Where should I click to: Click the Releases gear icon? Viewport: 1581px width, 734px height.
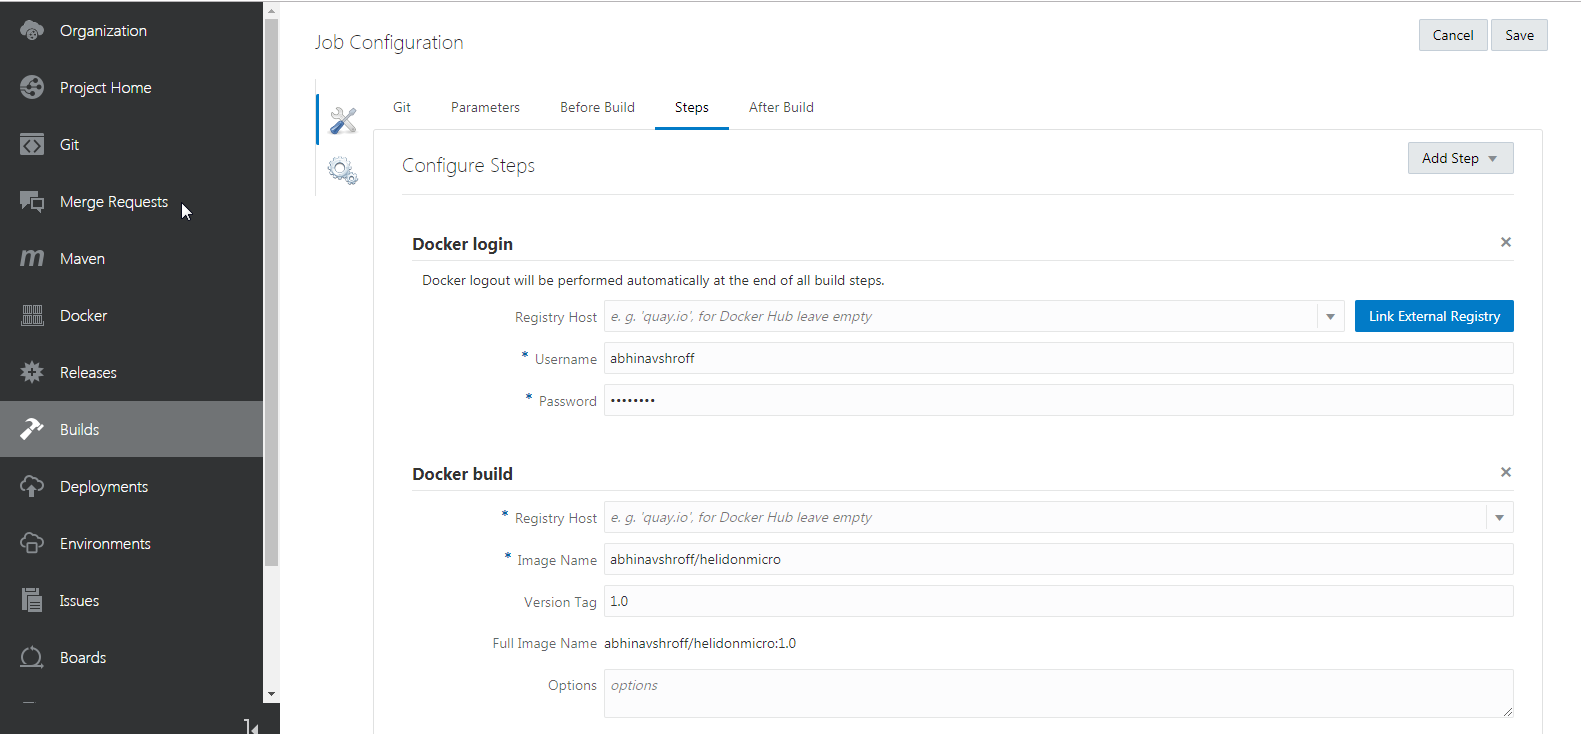pos(32,373)
